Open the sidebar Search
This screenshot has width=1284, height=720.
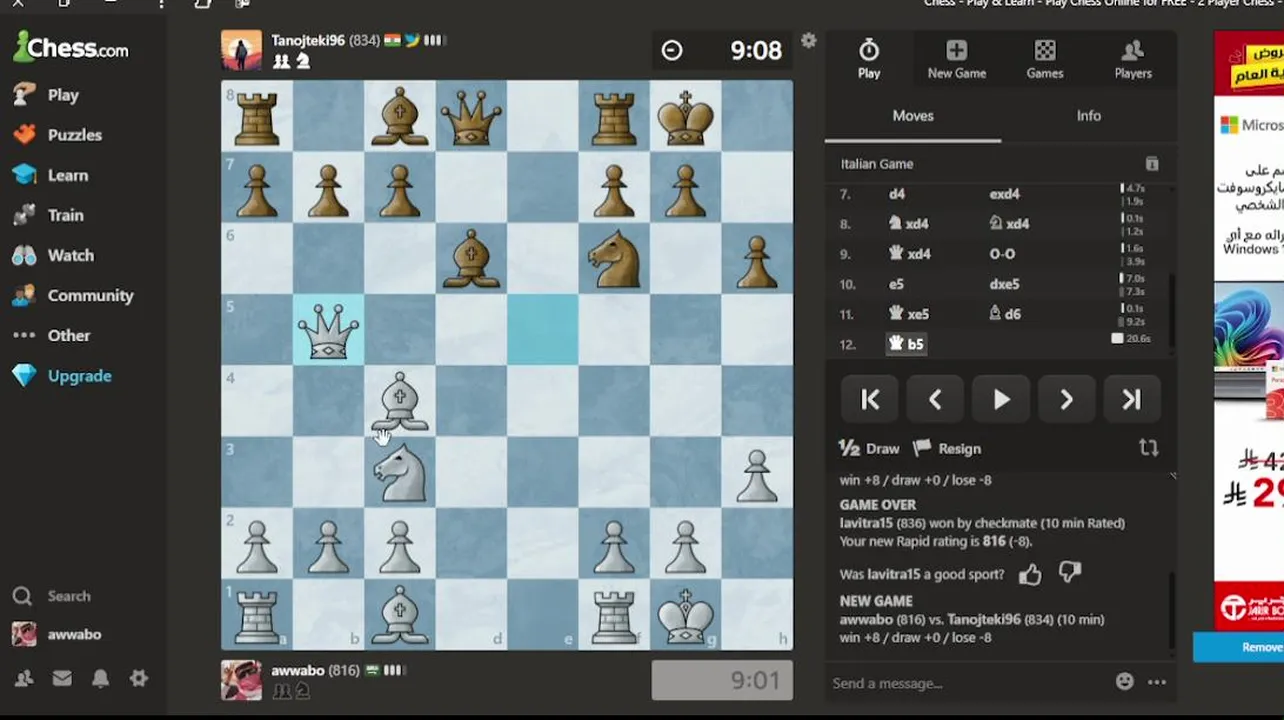point(52,596)
